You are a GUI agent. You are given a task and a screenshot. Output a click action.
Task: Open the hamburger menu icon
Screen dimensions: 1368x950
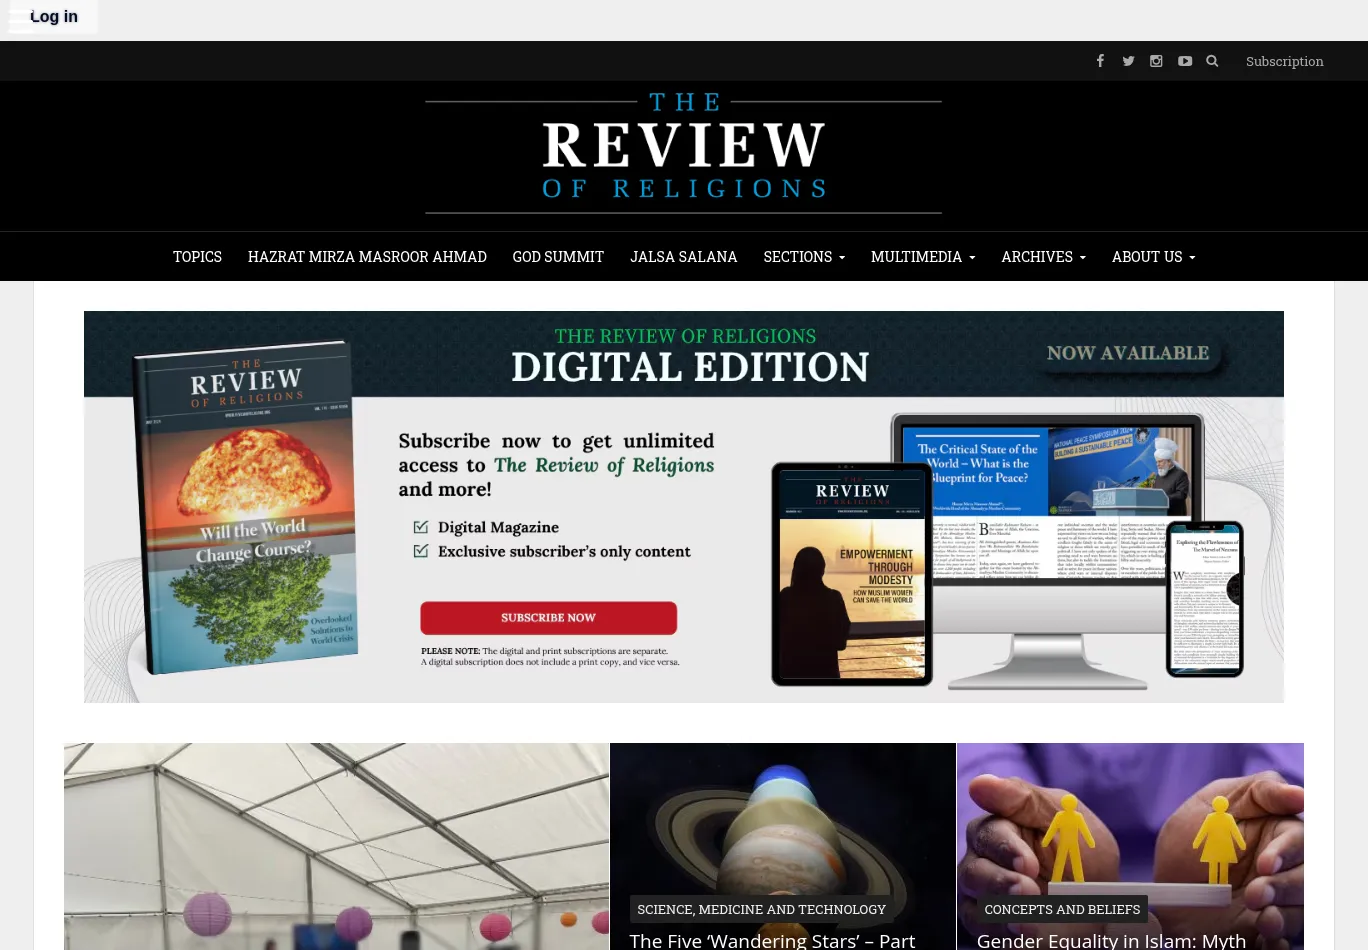(20, 20)
